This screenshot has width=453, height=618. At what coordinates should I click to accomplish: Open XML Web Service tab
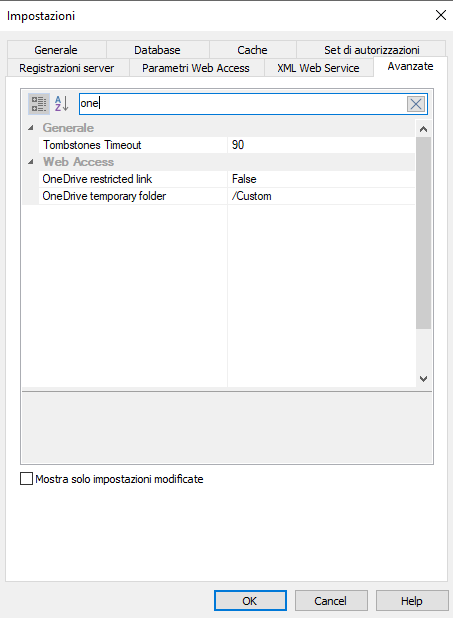coord(318,68)
